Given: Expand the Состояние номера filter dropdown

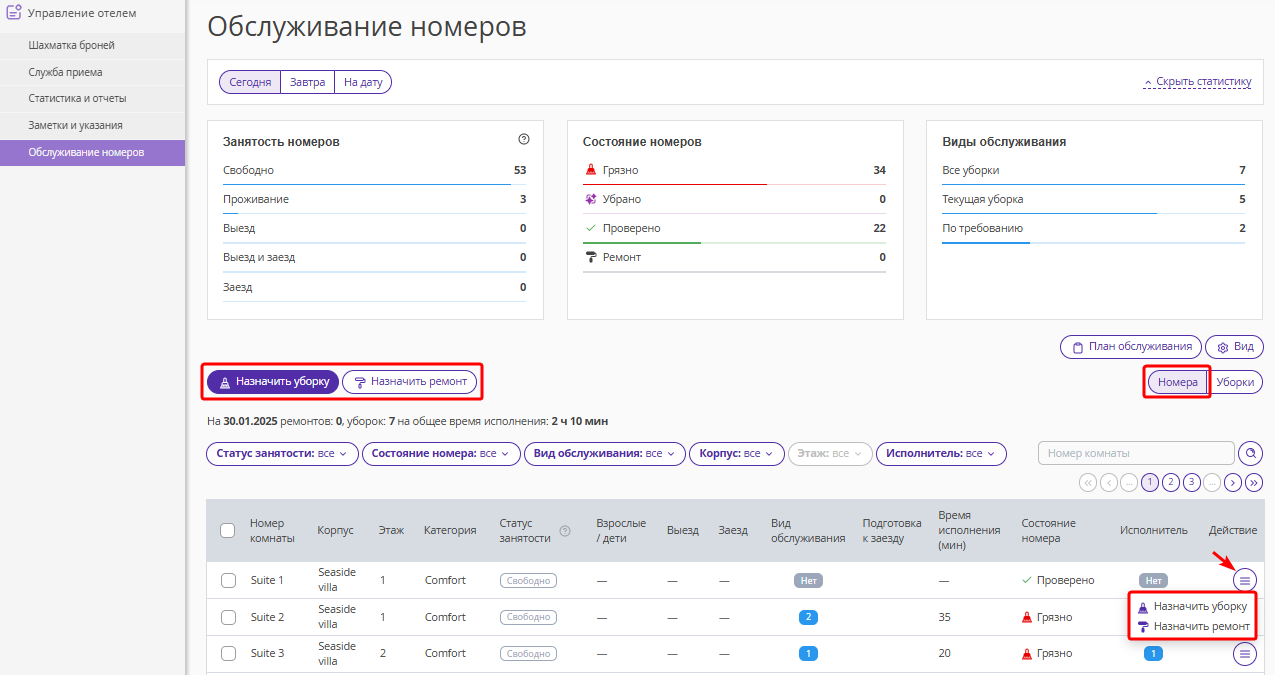Looking at the screenshot, I should [x=441, y=454].
